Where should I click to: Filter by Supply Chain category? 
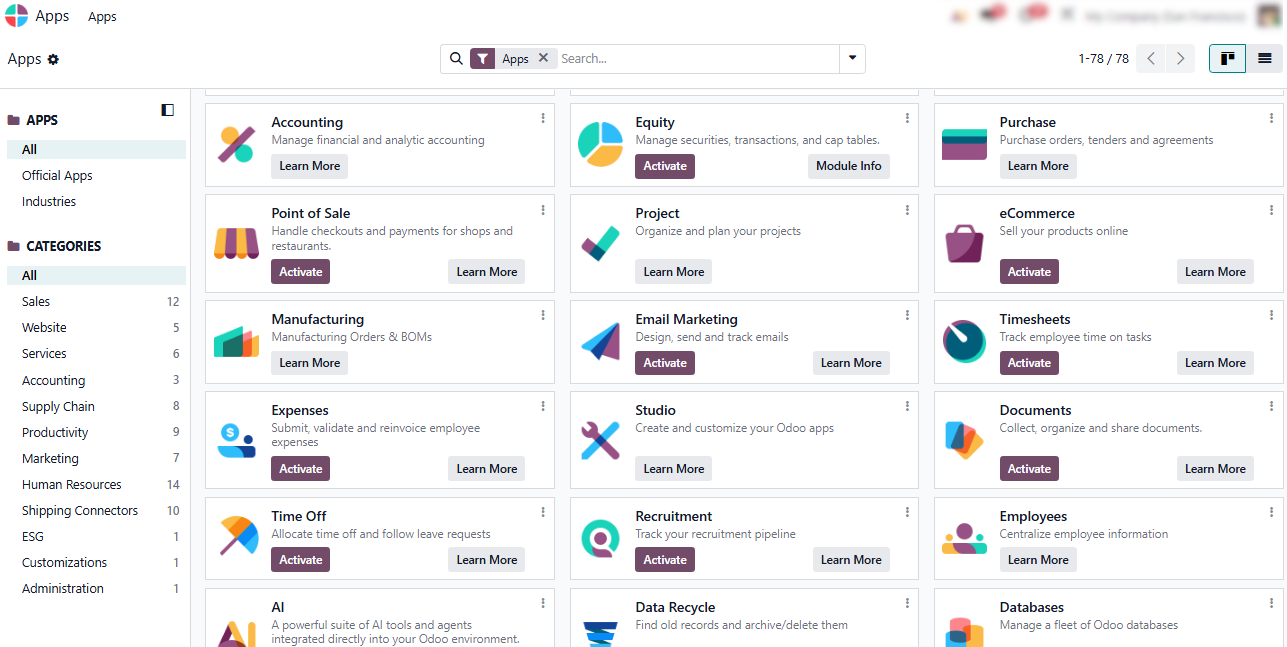point(96,406)
